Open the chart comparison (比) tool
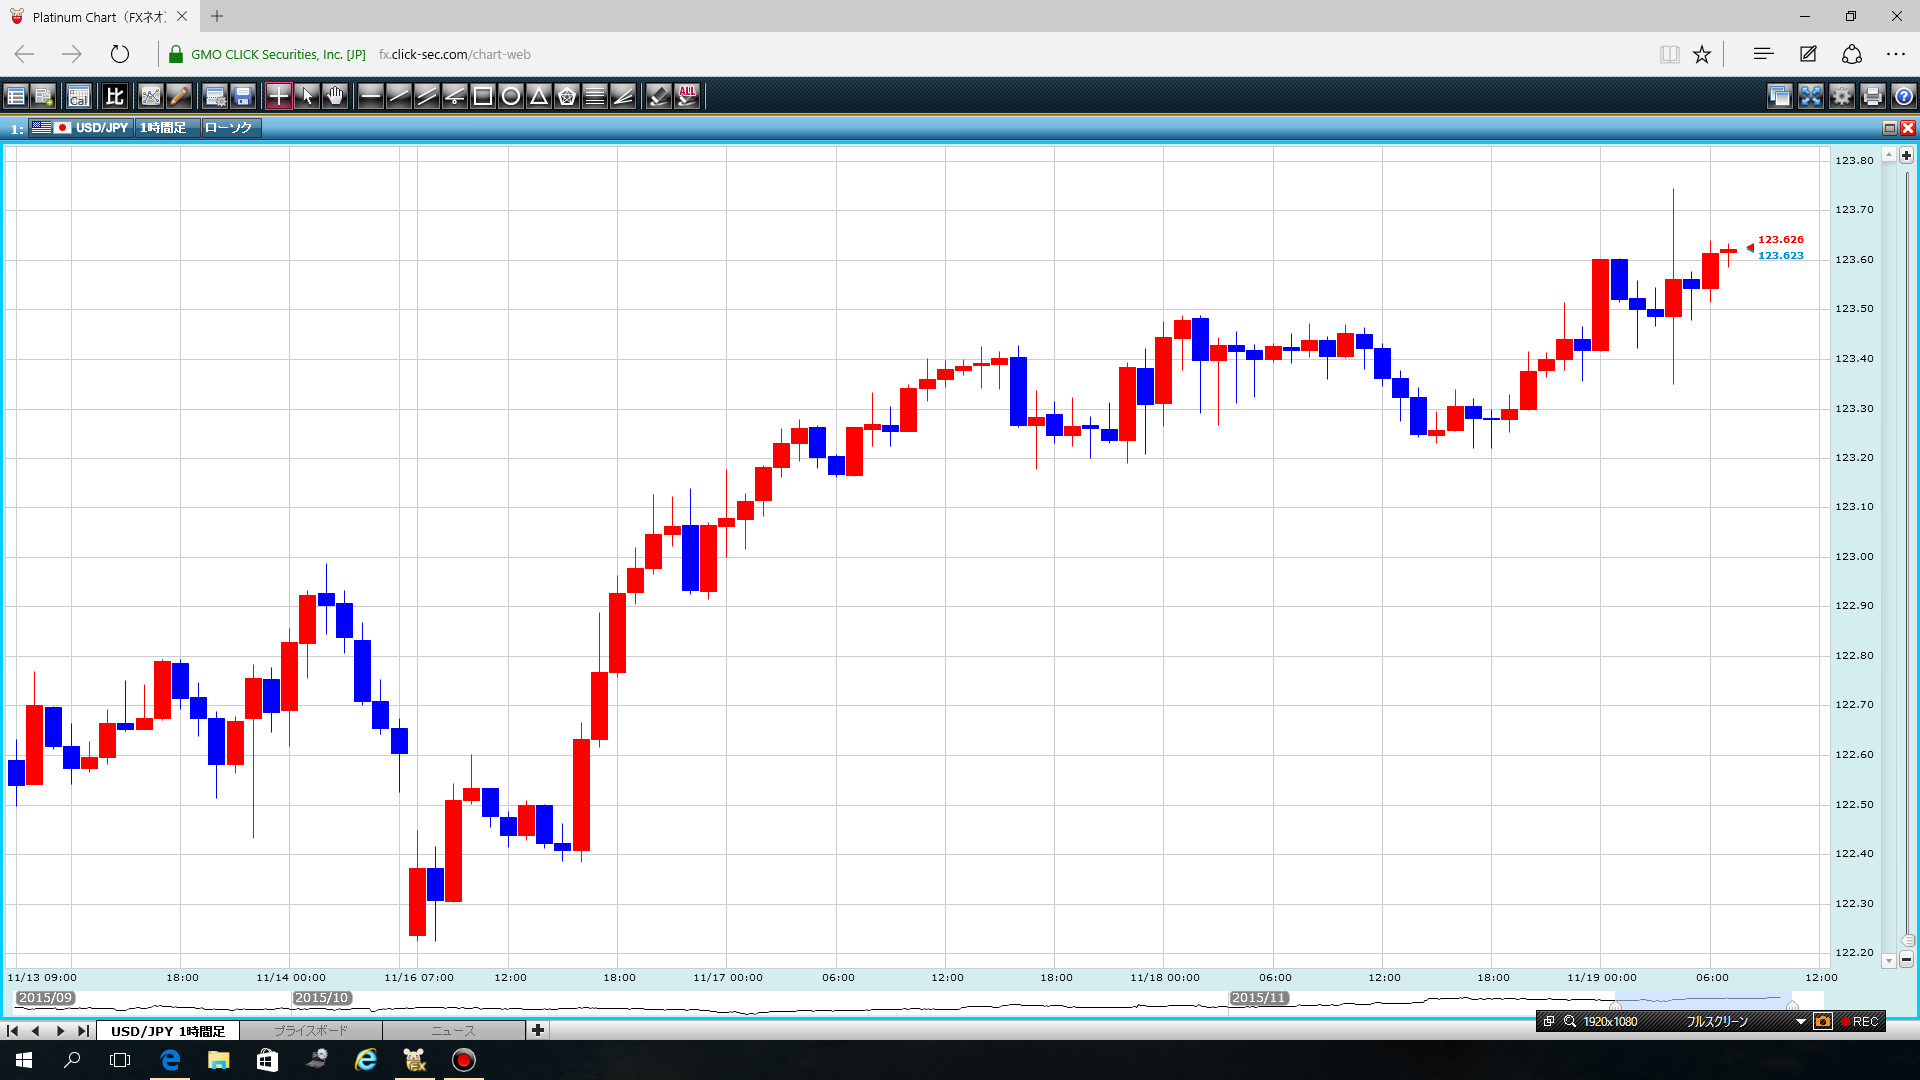 pyautogui.click(x=115, y=96)
